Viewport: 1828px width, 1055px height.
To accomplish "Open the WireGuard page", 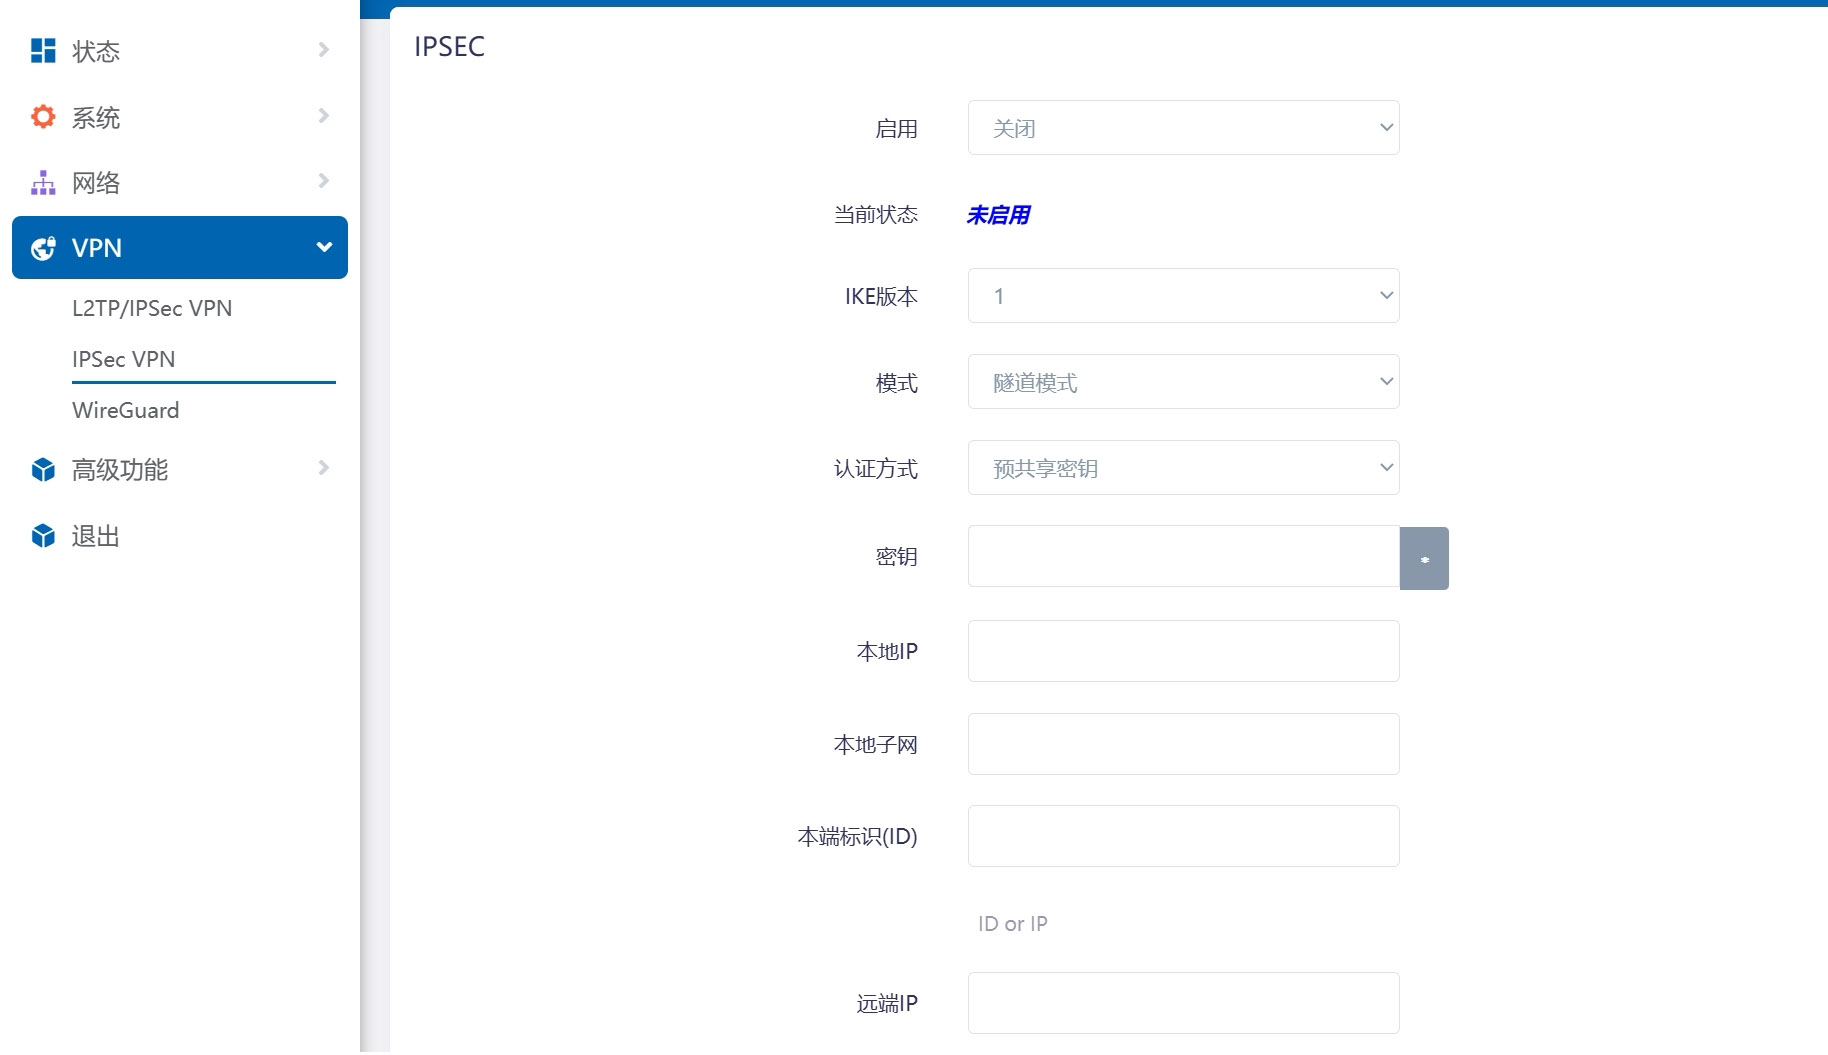I will click(x=124, y=410).
